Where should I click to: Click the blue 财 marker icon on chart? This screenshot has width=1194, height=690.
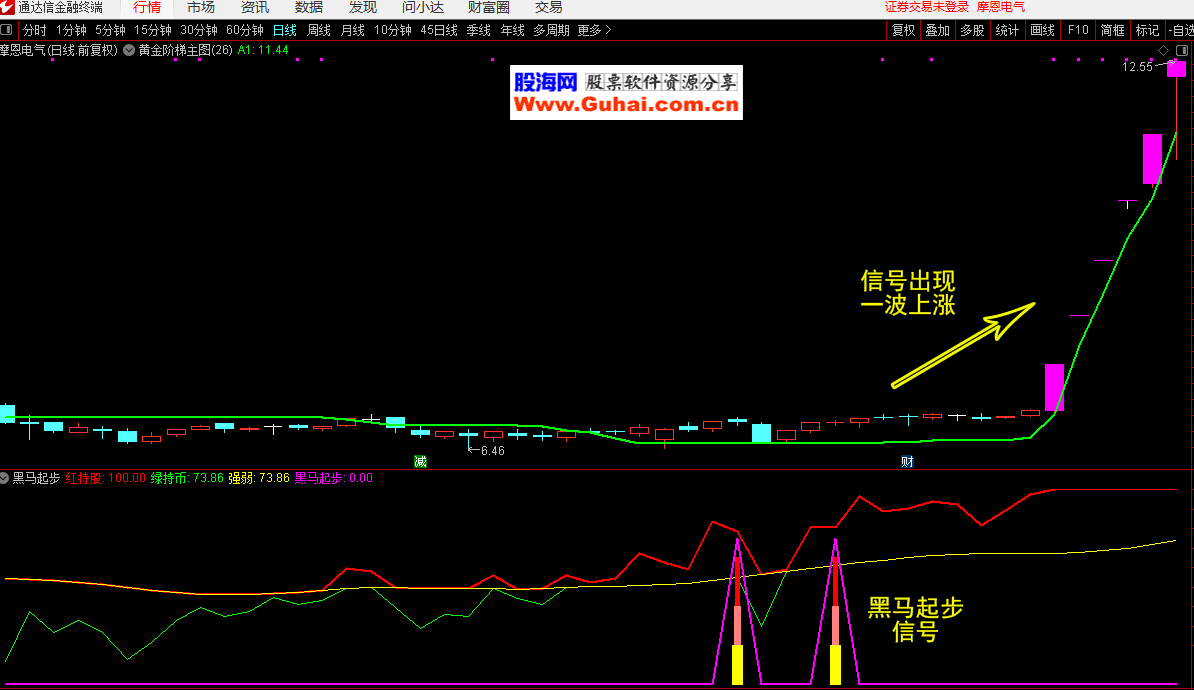point(906,461)
